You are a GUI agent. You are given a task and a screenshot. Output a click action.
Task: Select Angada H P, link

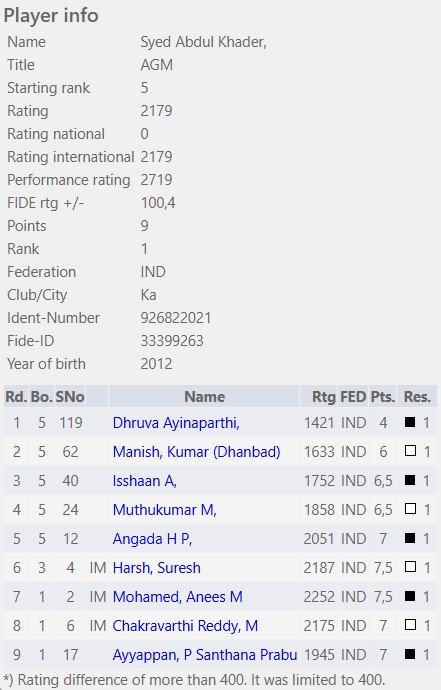click(152, 539)
